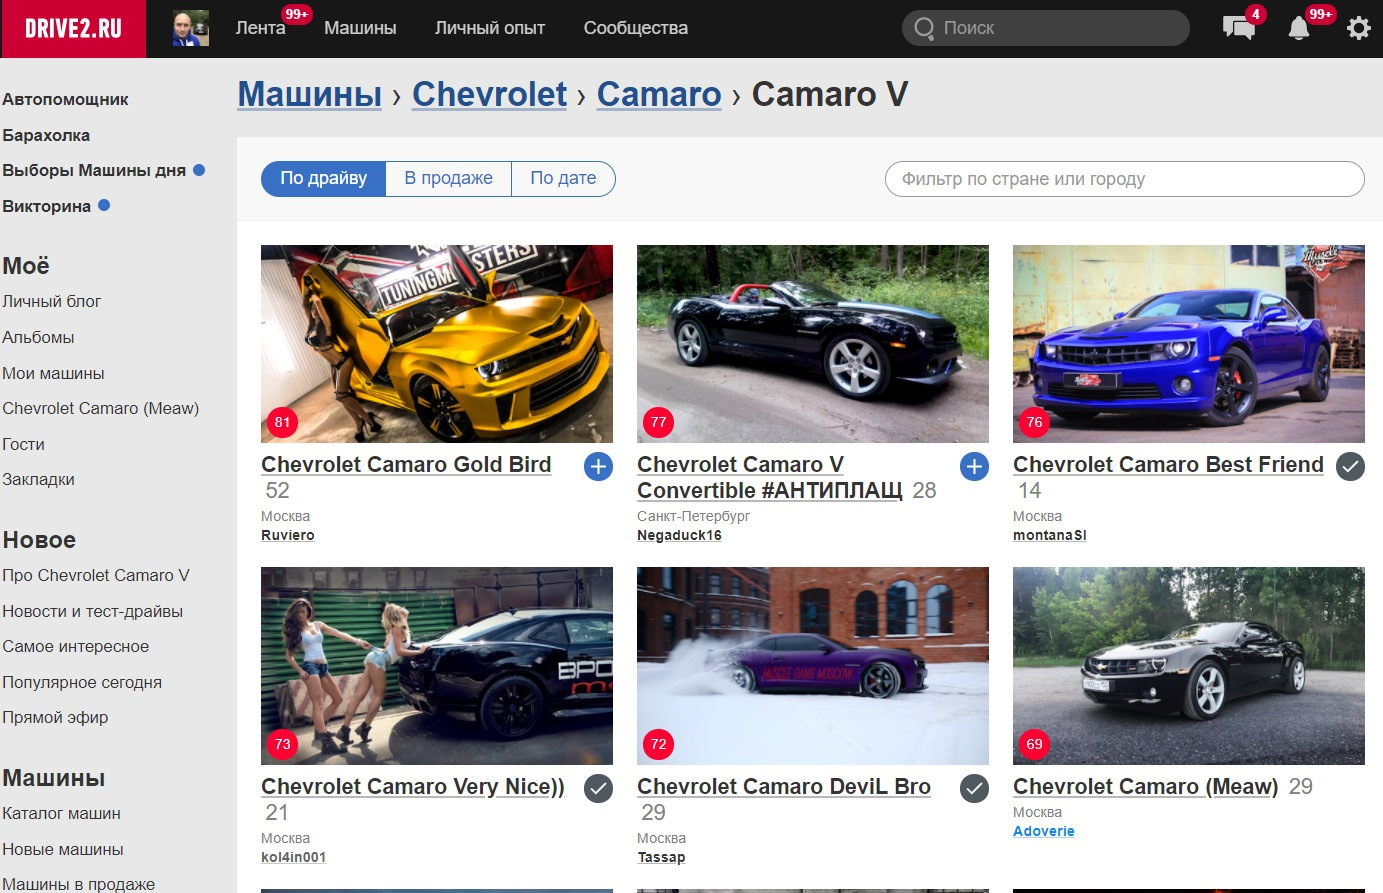
Task: Open Chevrolet Camaro Best Friend title link
Action: (1168, 465)
